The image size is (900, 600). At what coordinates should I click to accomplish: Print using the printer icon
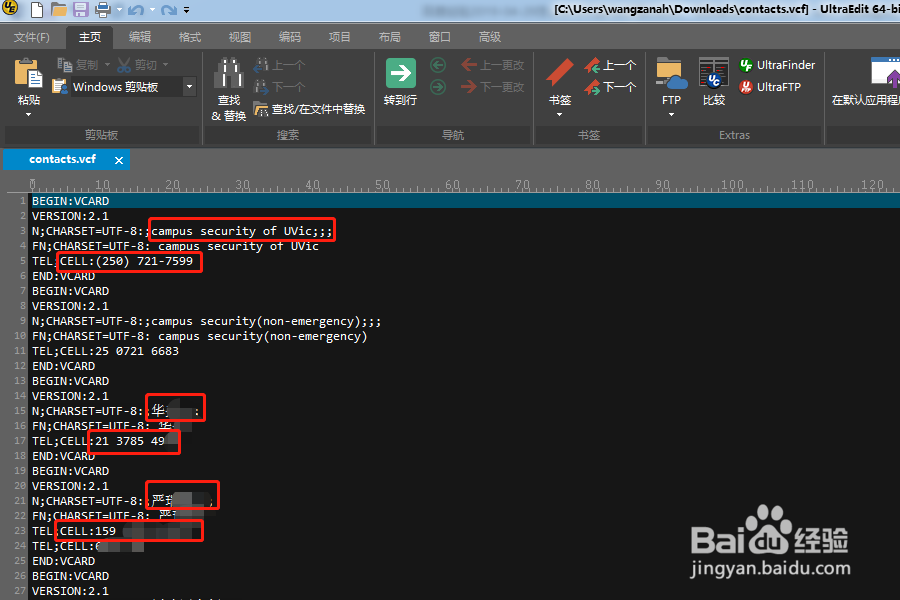103,9
